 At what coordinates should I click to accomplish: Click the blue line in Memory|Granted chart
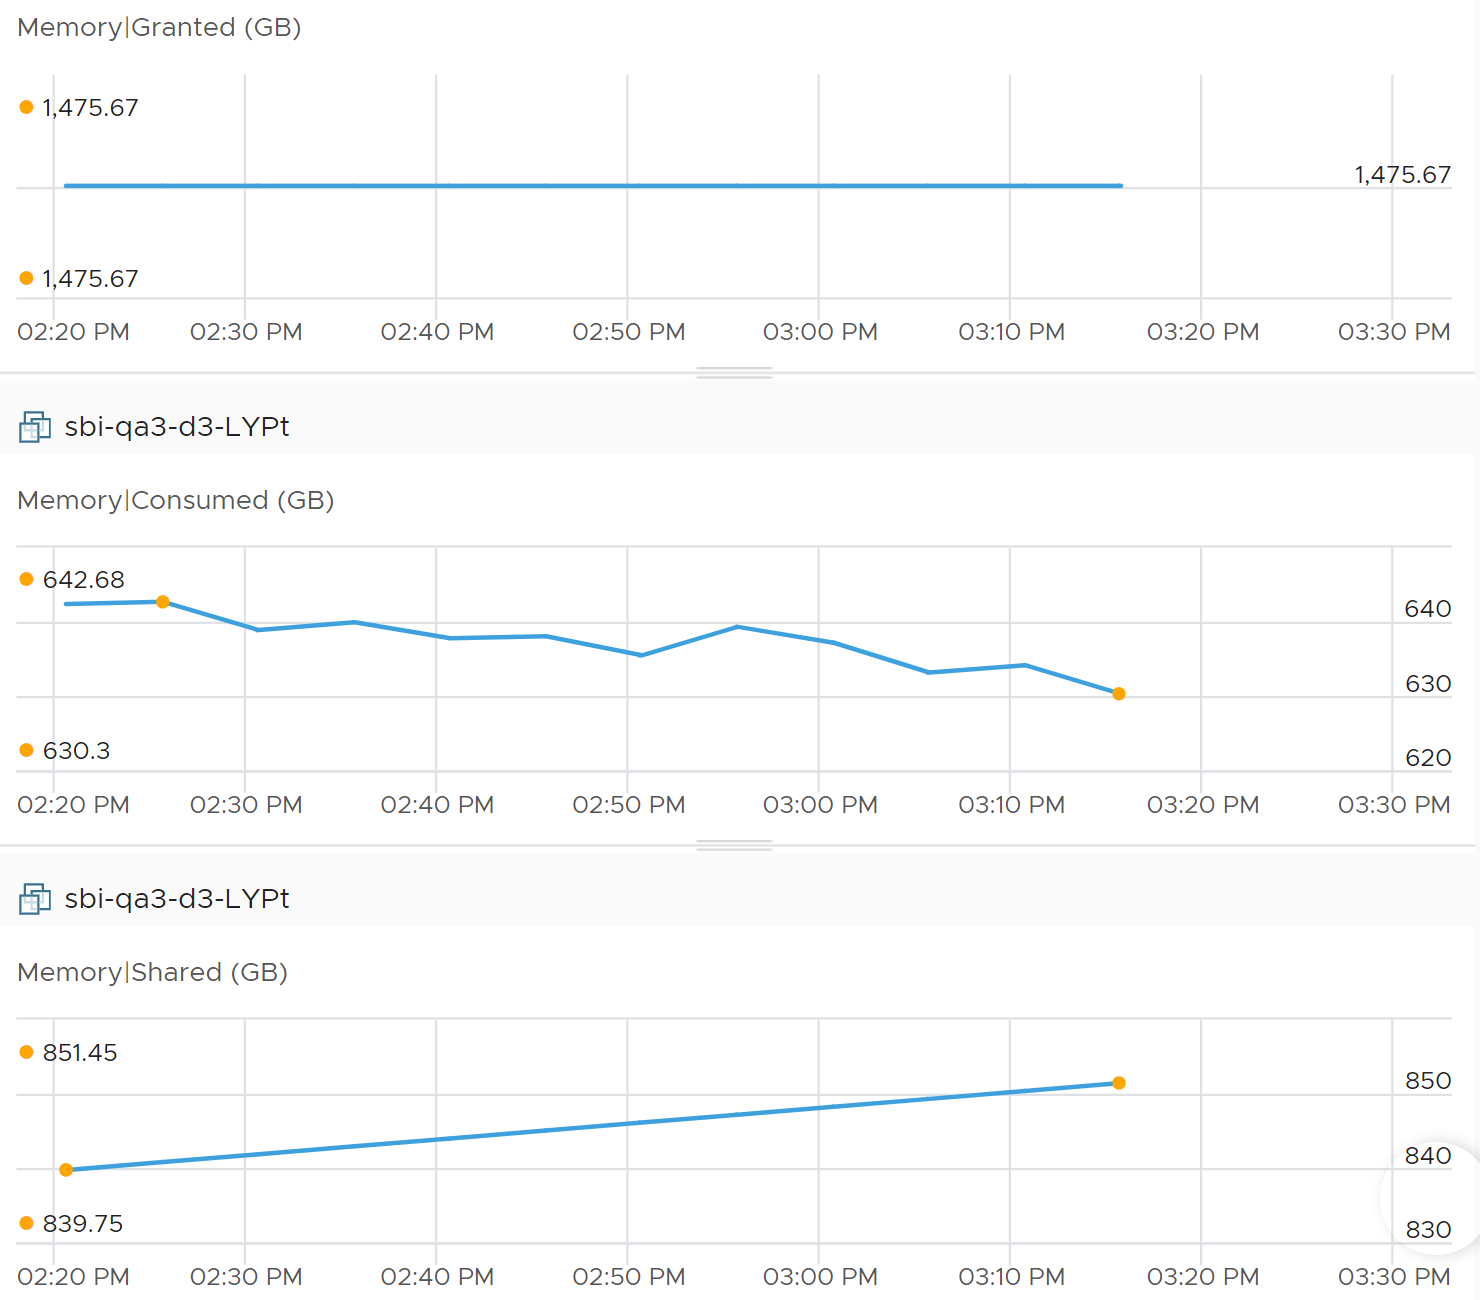pyautogui.click(x=593, y=186)
